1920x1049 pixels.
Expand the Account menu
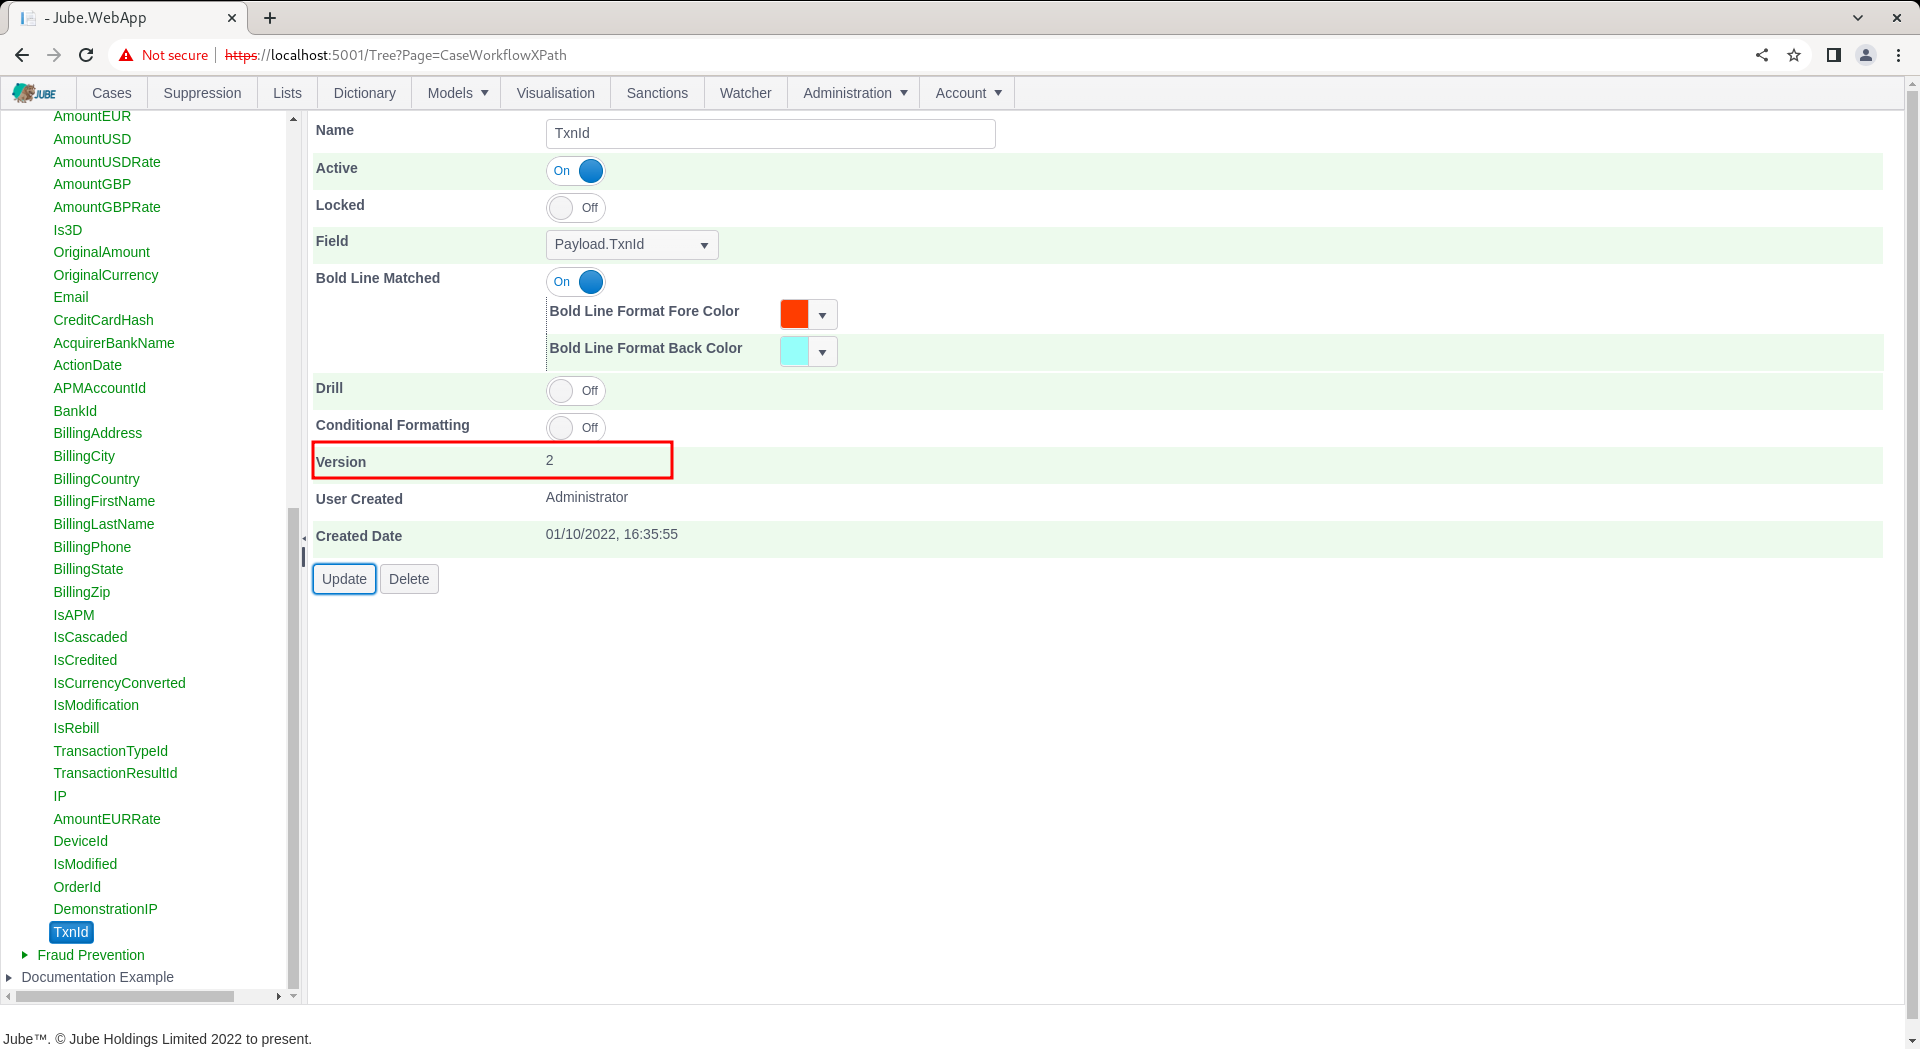click(968, 93)
